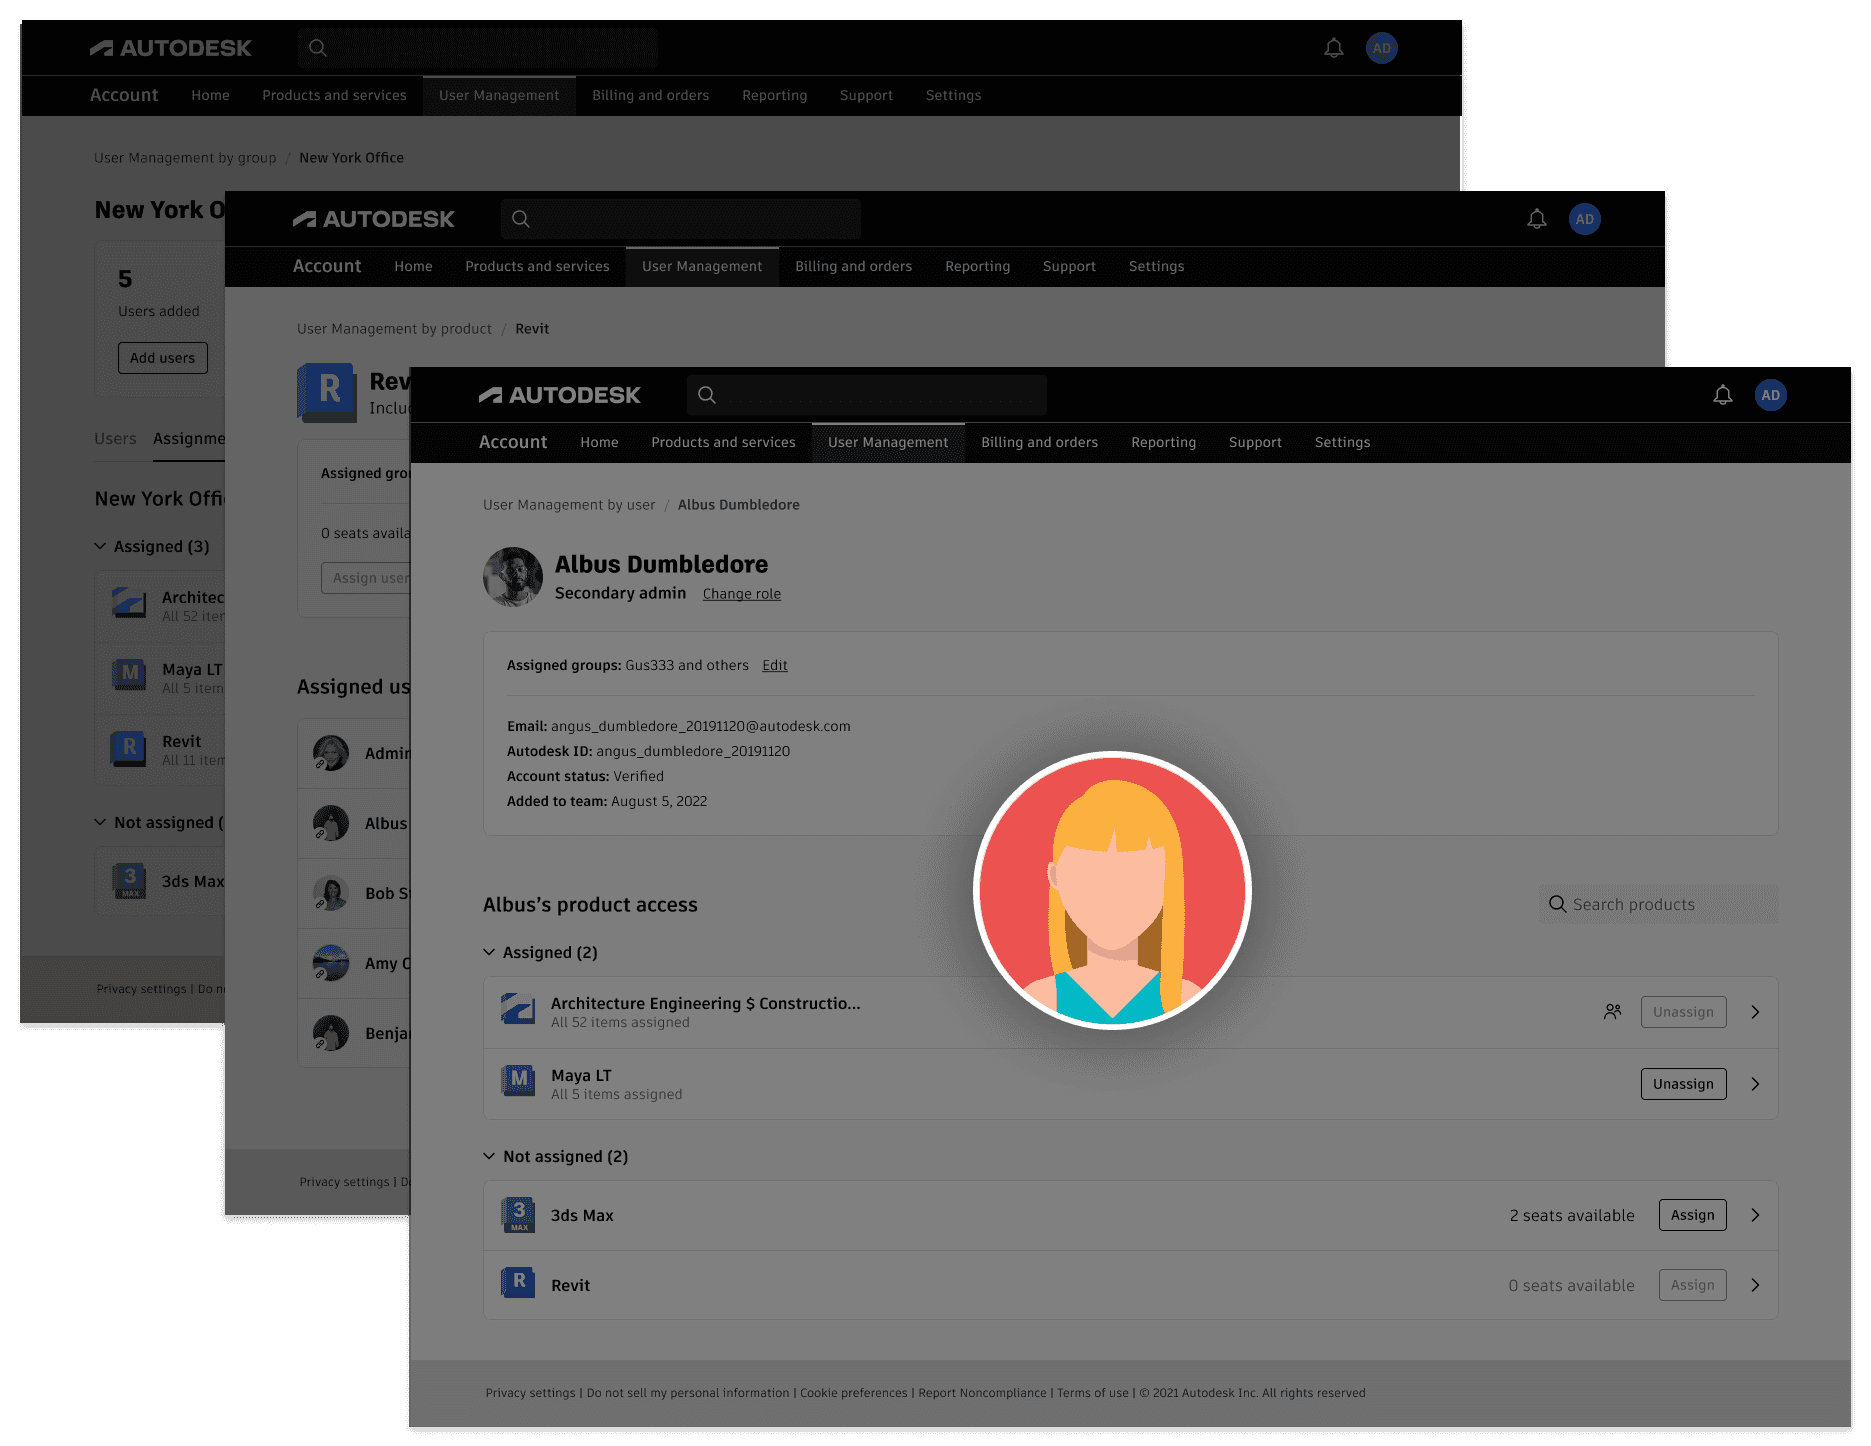Image resolution: width=1871 pixels, height=1446 pixels.
Task: Click Autodesk logo in back window
Action: 170,48
